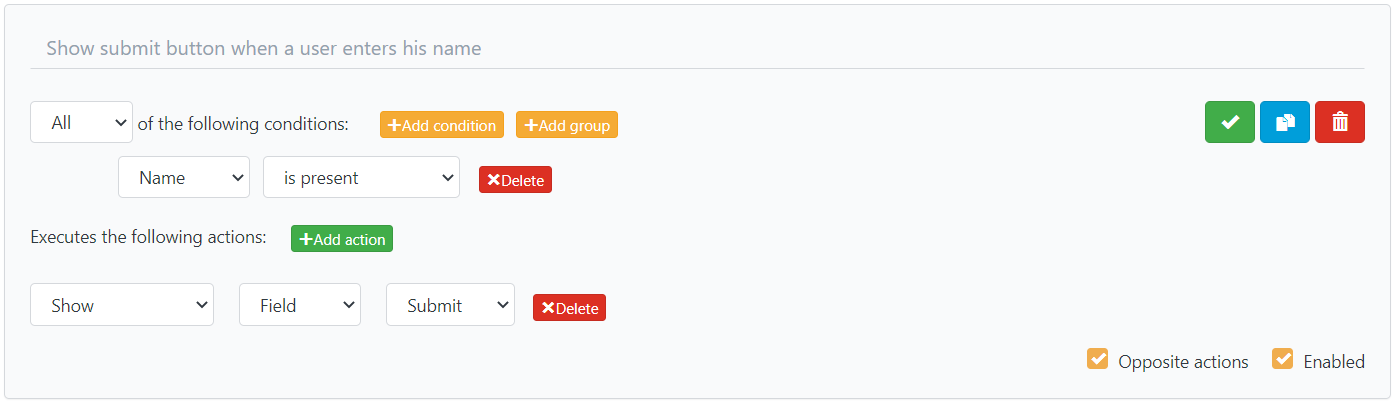Click the green checkmark save rule button

click(x=1229, y=122)
